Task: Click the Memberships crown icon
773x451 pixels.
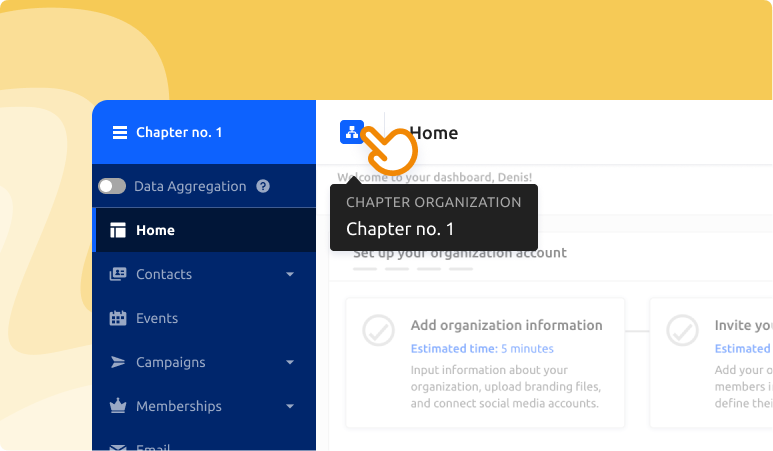Action: (x=118, y=406)
